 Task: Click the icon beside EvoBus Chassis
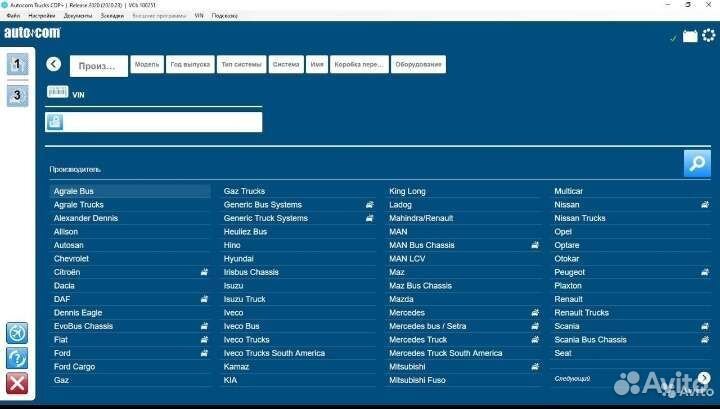pyautogui.click(x=204, y=326)
